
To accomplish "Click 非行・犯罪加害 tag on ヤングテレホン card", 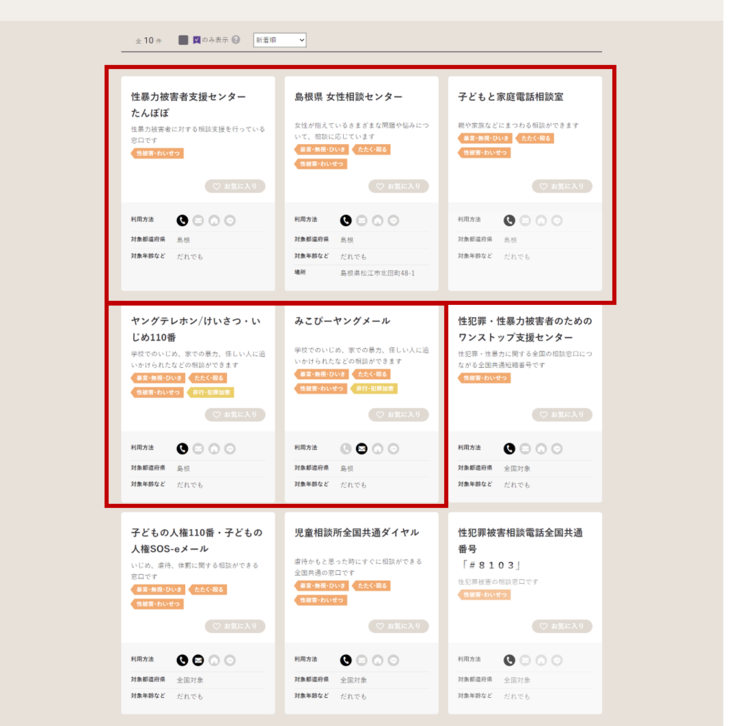I will coord(210,392).
